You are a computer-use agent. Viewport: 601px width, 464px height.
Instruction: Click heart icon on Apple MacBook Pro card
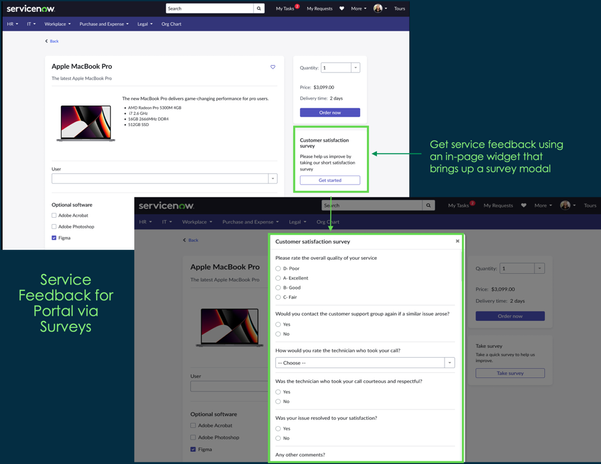(x=273, y=67)
